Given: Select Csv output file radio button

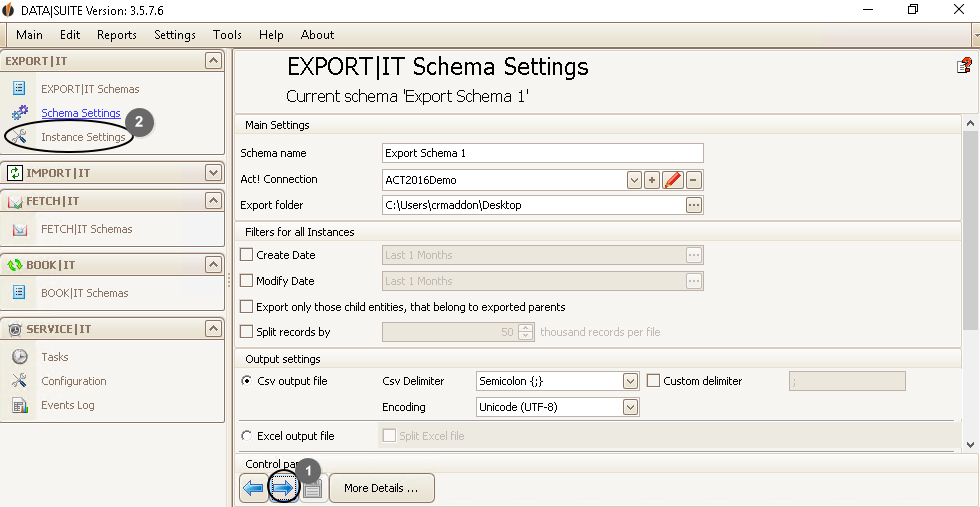Looking at the screenshot, I should coord(247,381).
